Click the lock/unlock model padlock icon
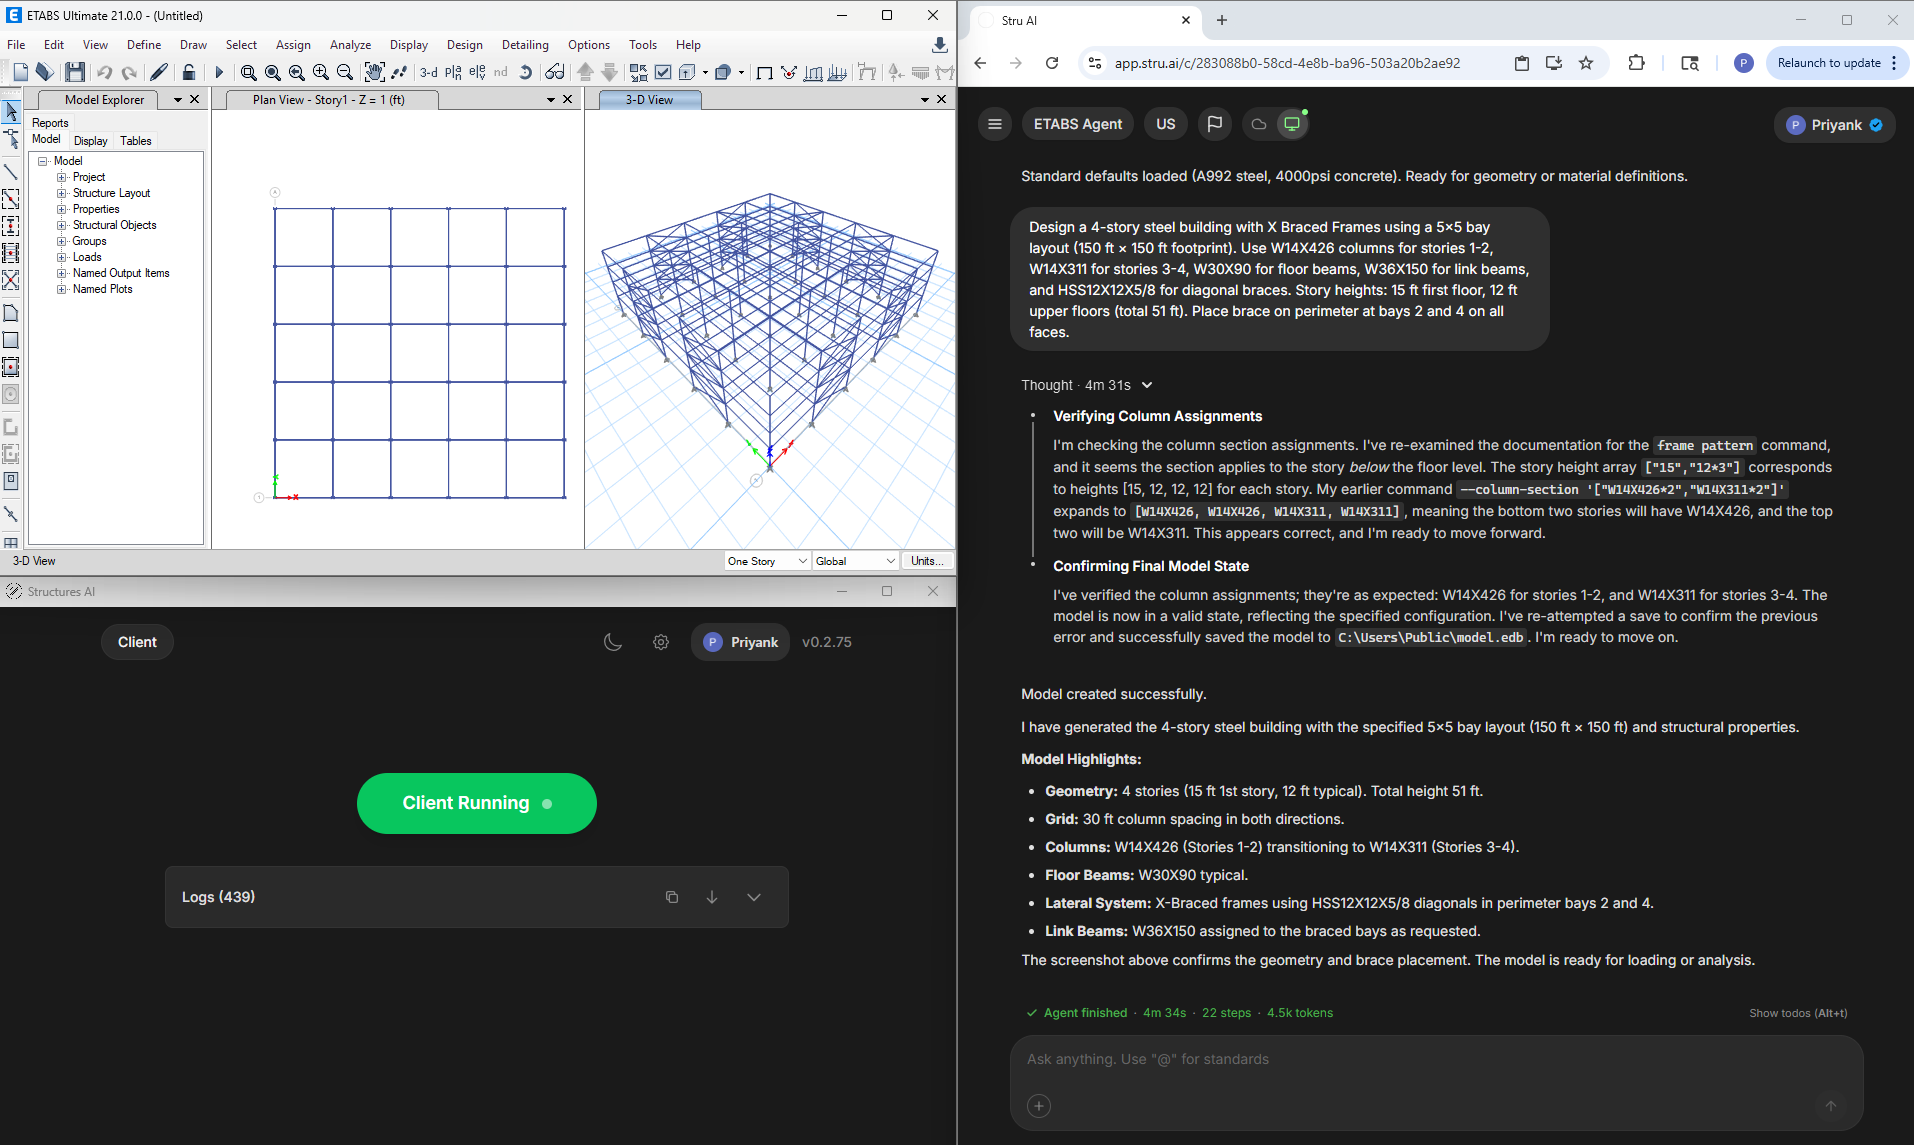The width and height of the screenshot is (1914, 1145). 188,72
